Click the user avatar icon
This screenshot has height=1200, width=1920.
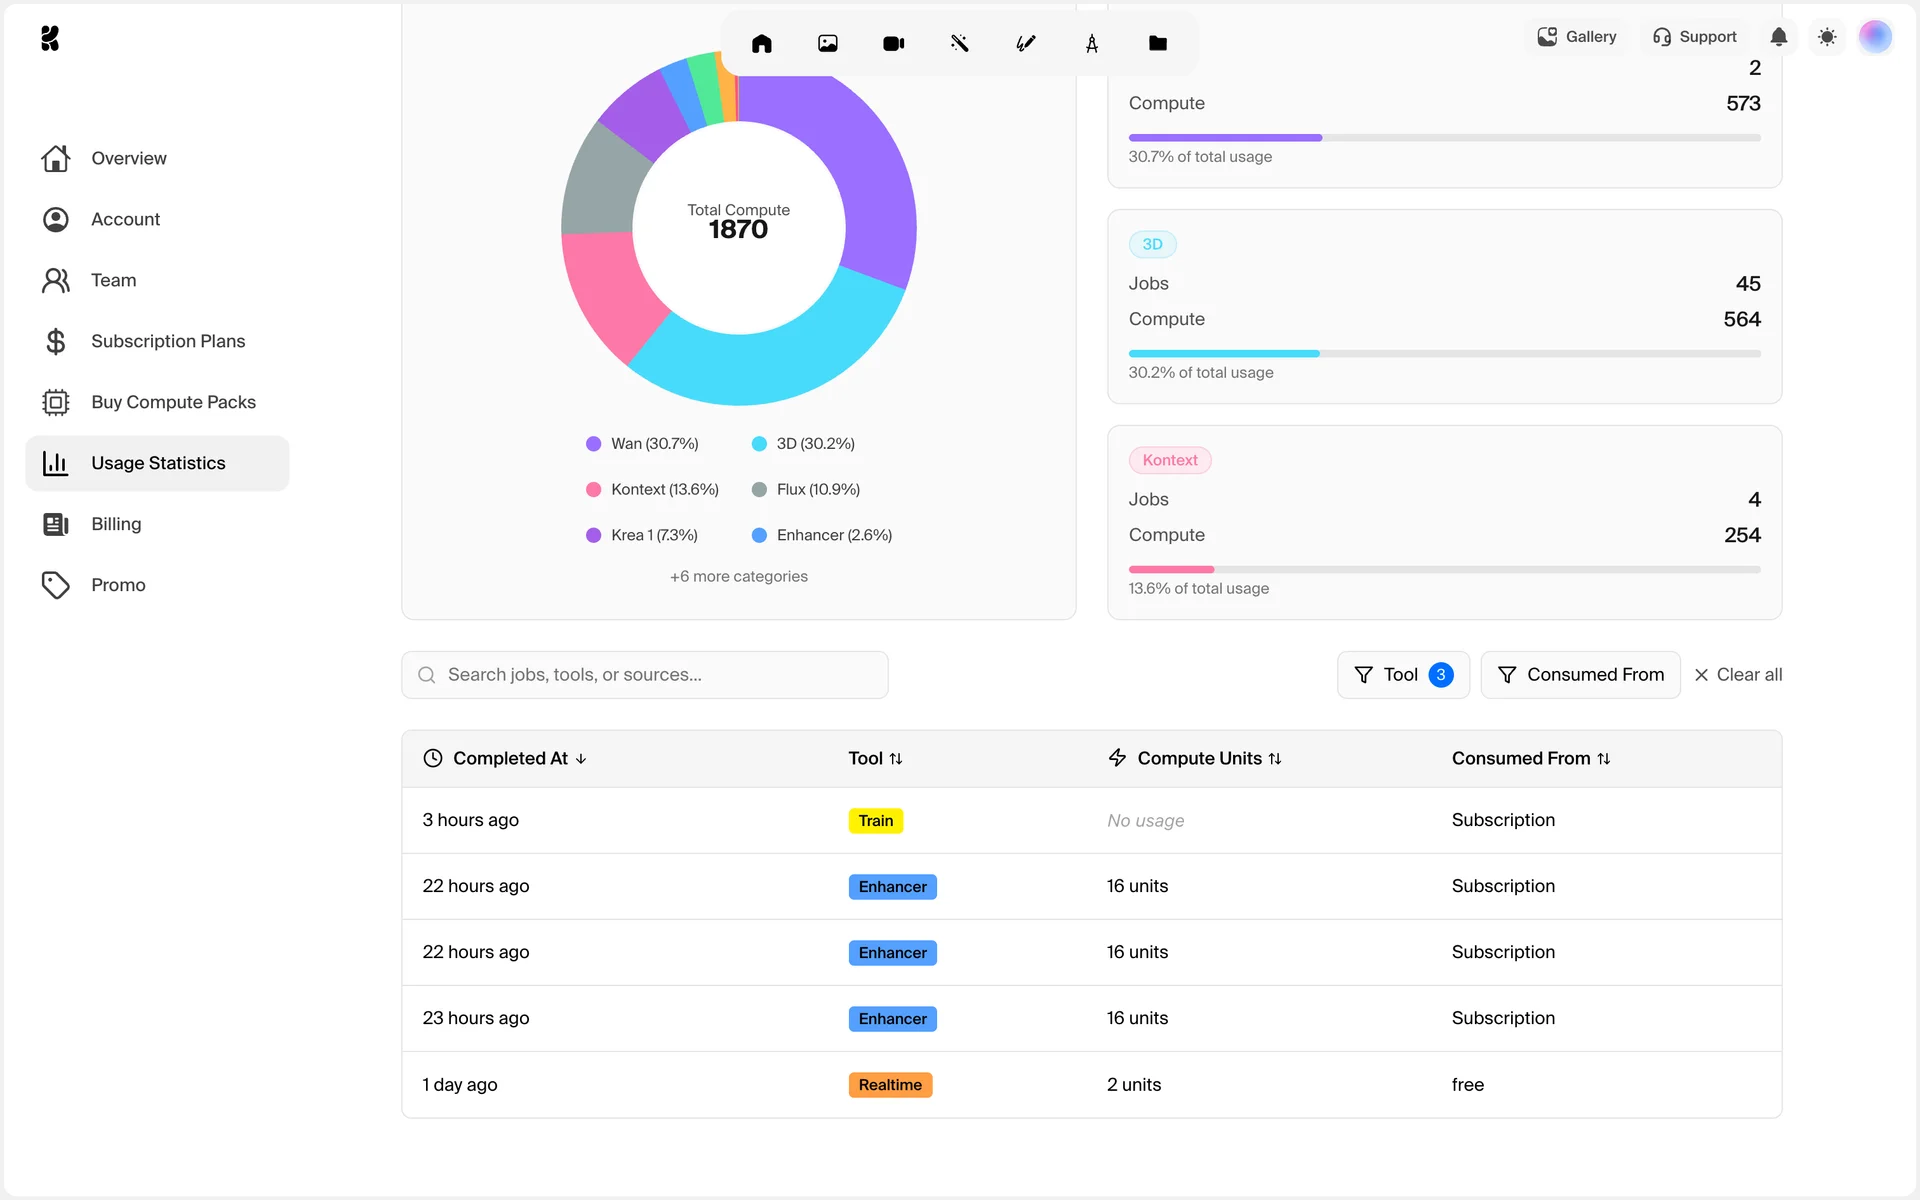point(1875,37)
